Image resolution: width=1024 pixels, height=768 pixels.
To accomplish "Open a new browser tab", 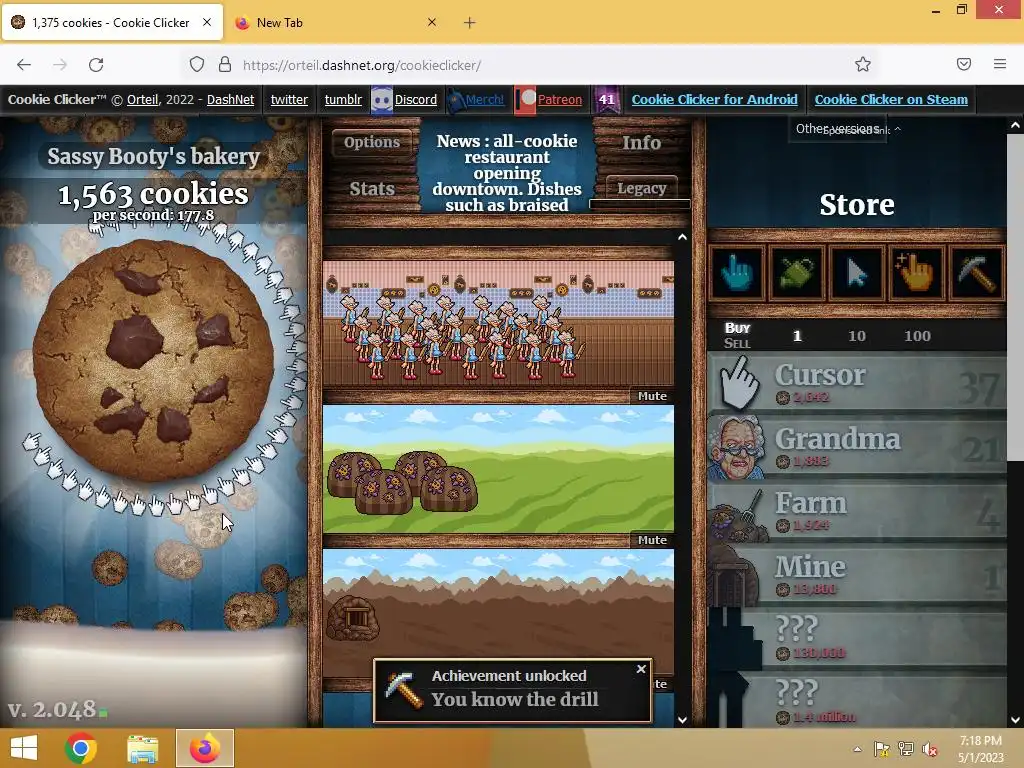I will pyautogui.click(x=470, y=23).
